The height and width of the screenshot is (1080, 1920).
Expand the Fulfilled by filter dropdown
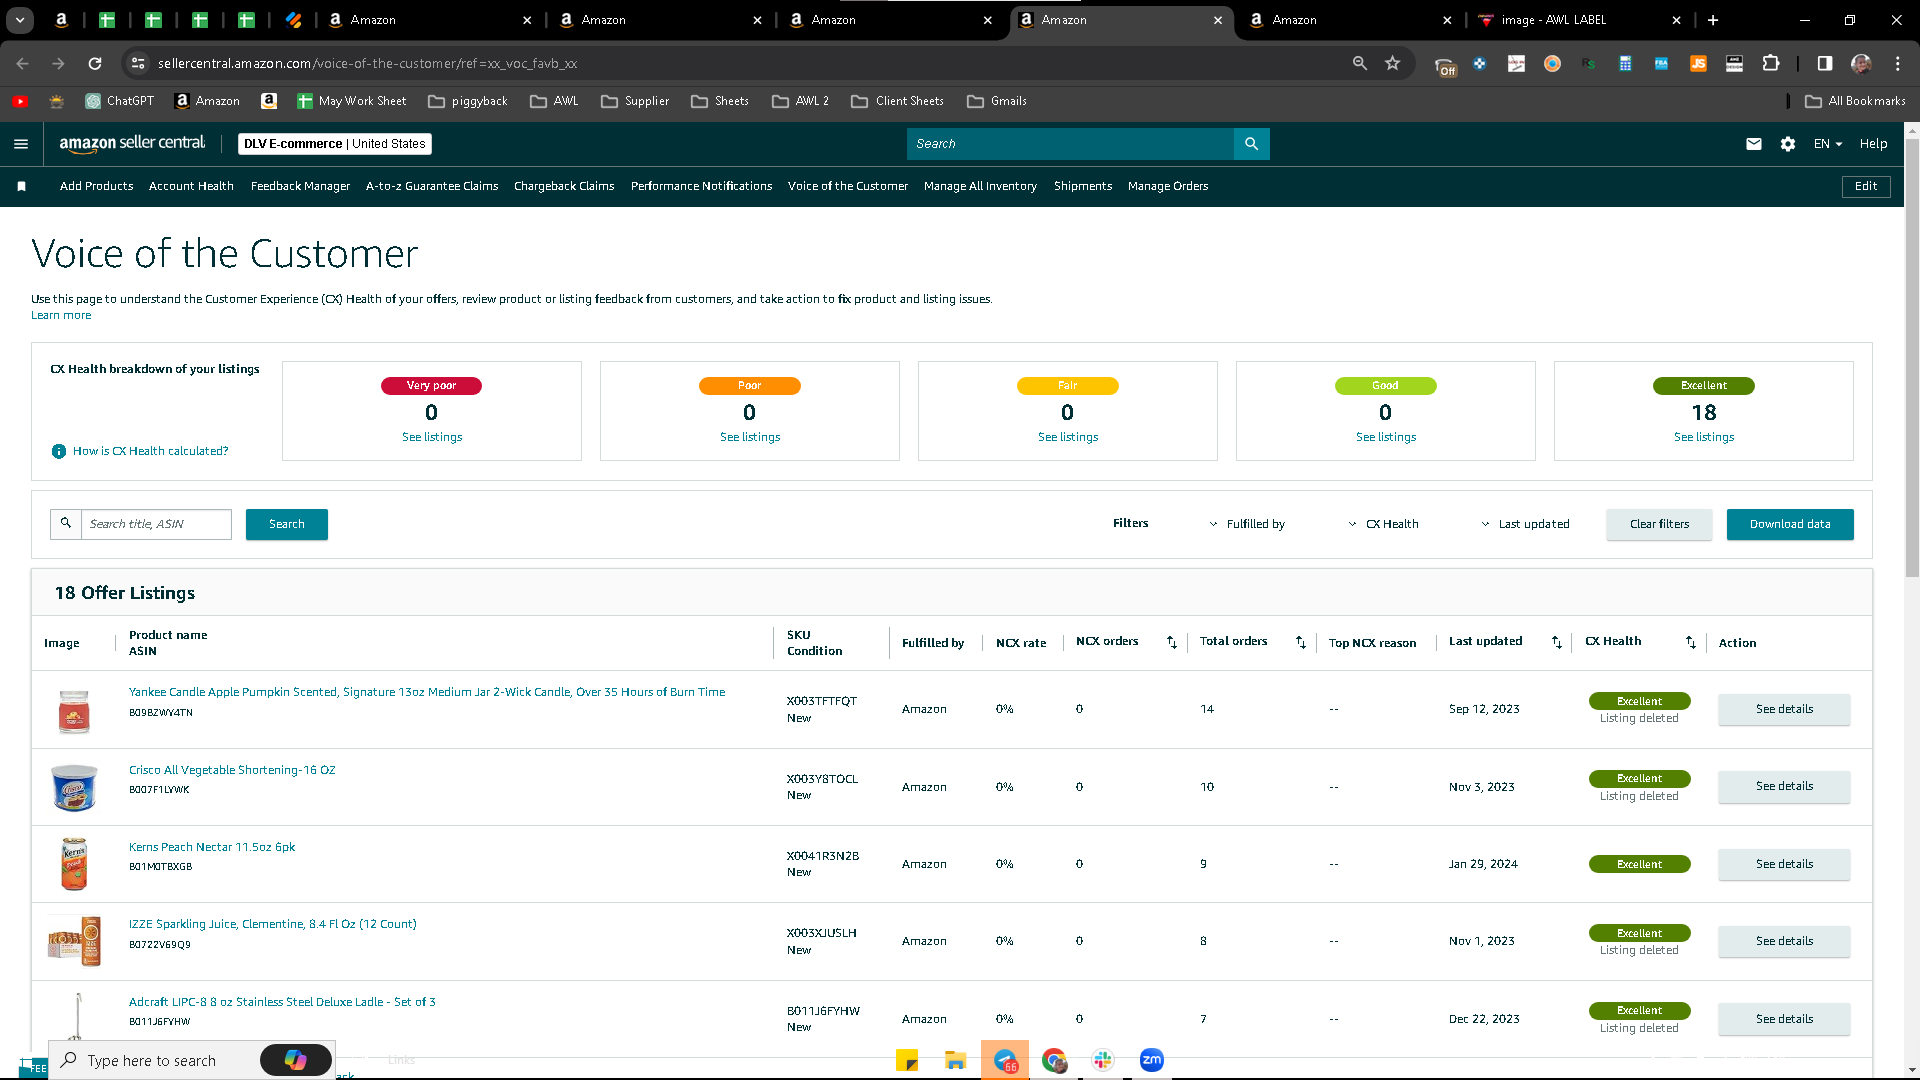click(x=1246, y=524)
